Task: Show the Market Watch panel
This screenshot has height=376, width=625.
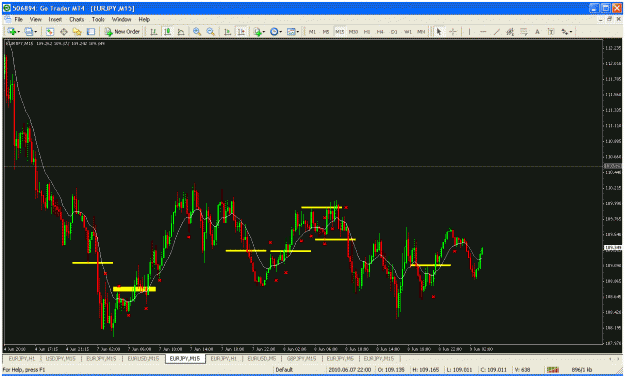Action: [50, 31]
